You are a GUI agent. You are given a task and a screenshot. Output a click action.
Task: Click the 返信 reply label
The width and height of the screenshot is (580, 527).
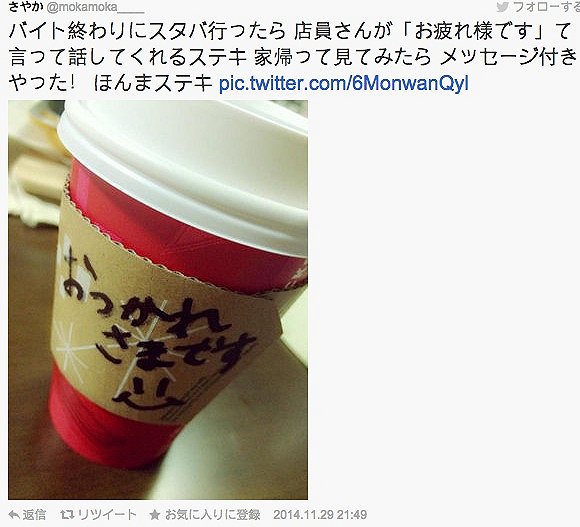click(x=34, y=514)
